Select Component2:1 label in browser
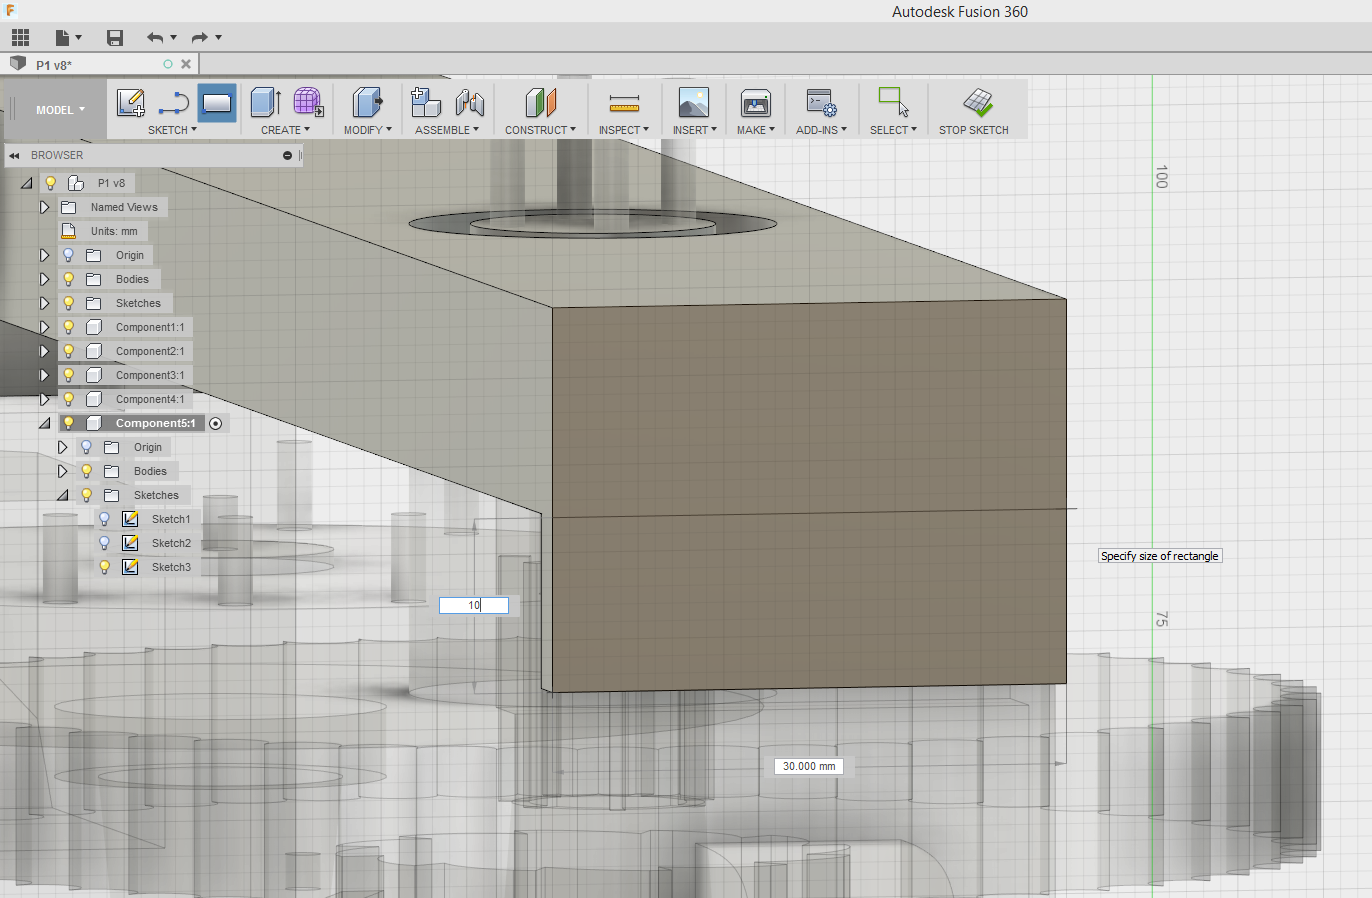Image resolution: width=1372 pixels, height=898 pixels. (150, 351)
